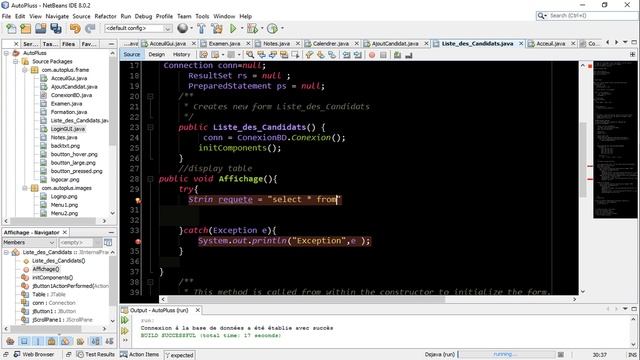Click the New File toolbar icon
The height and width of the screenshot is (360, 640).
[x=11, y=29]
